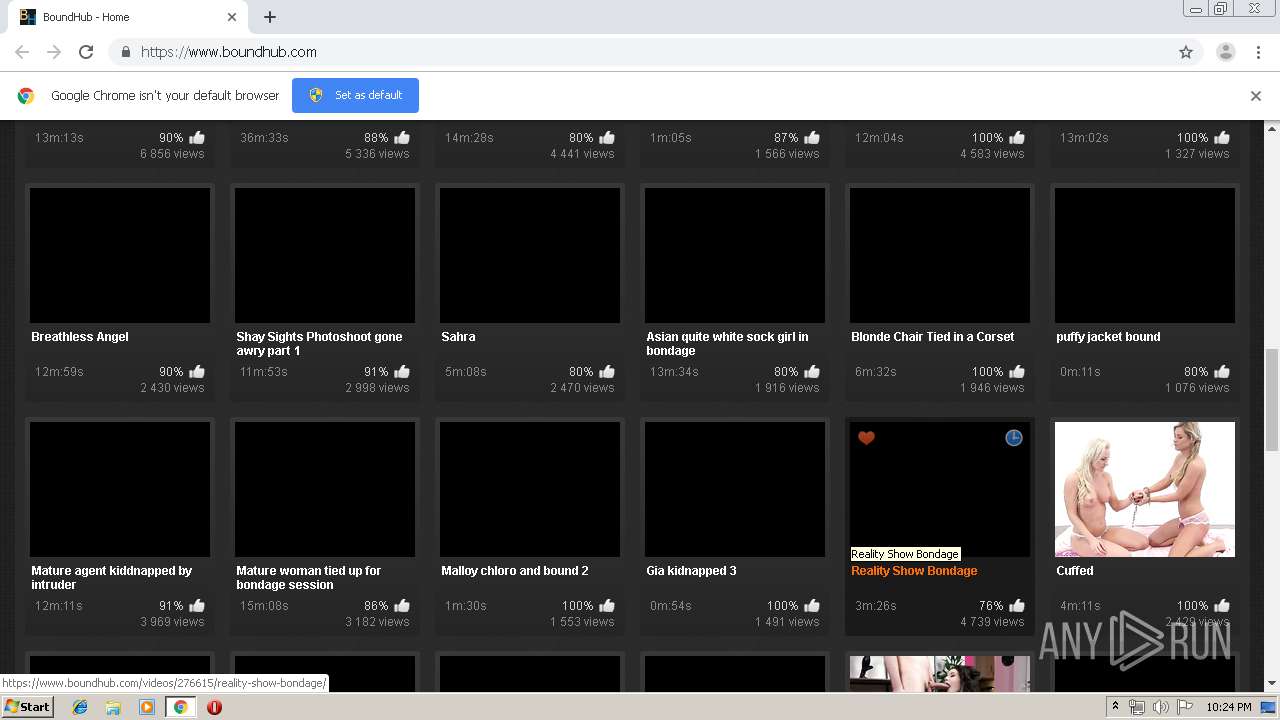Open the highlighted Reality Show Bondage title

point(914,571)
